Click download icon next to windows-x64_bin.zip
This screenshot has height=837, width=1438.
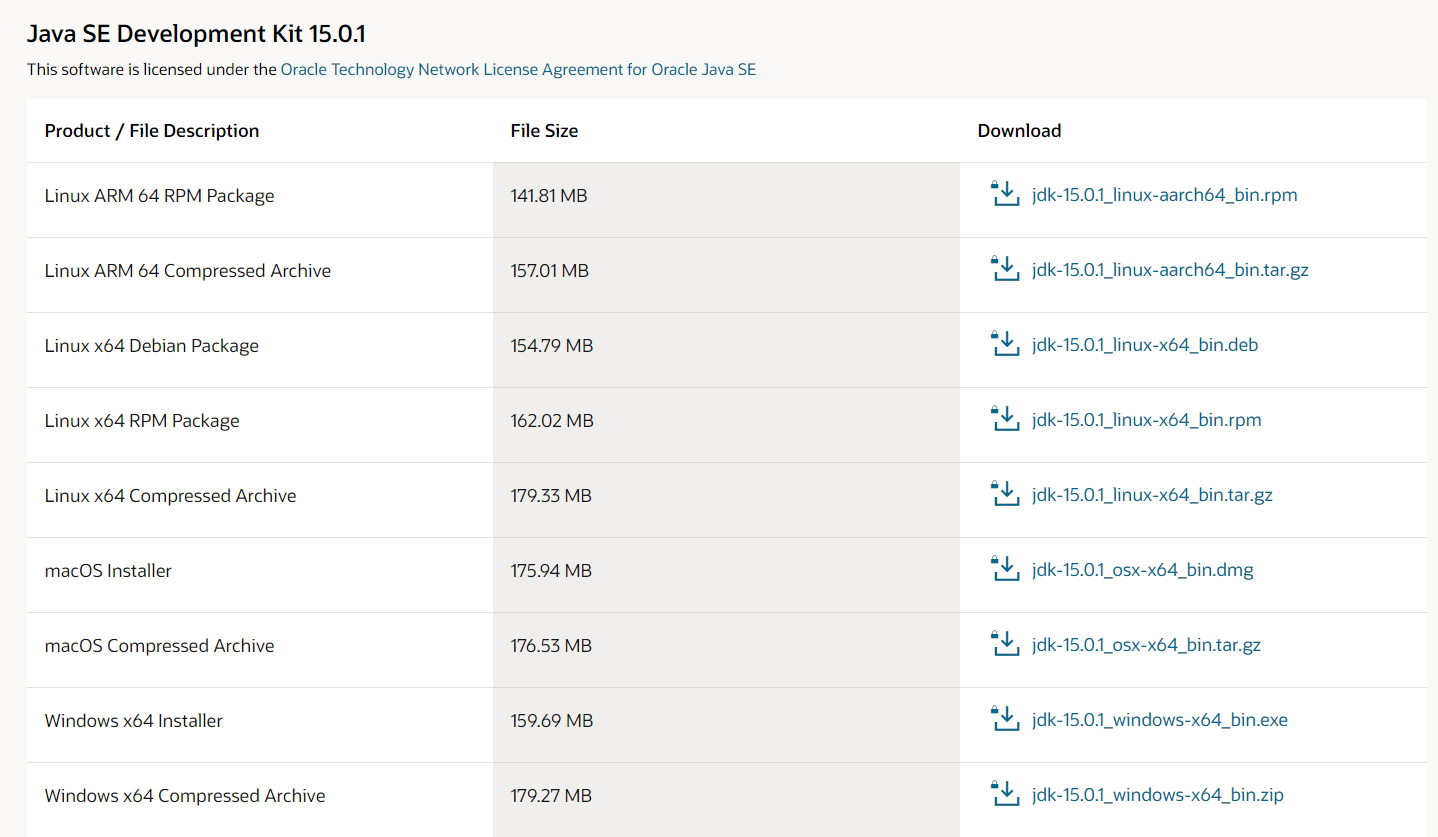tap(1004, 794)
